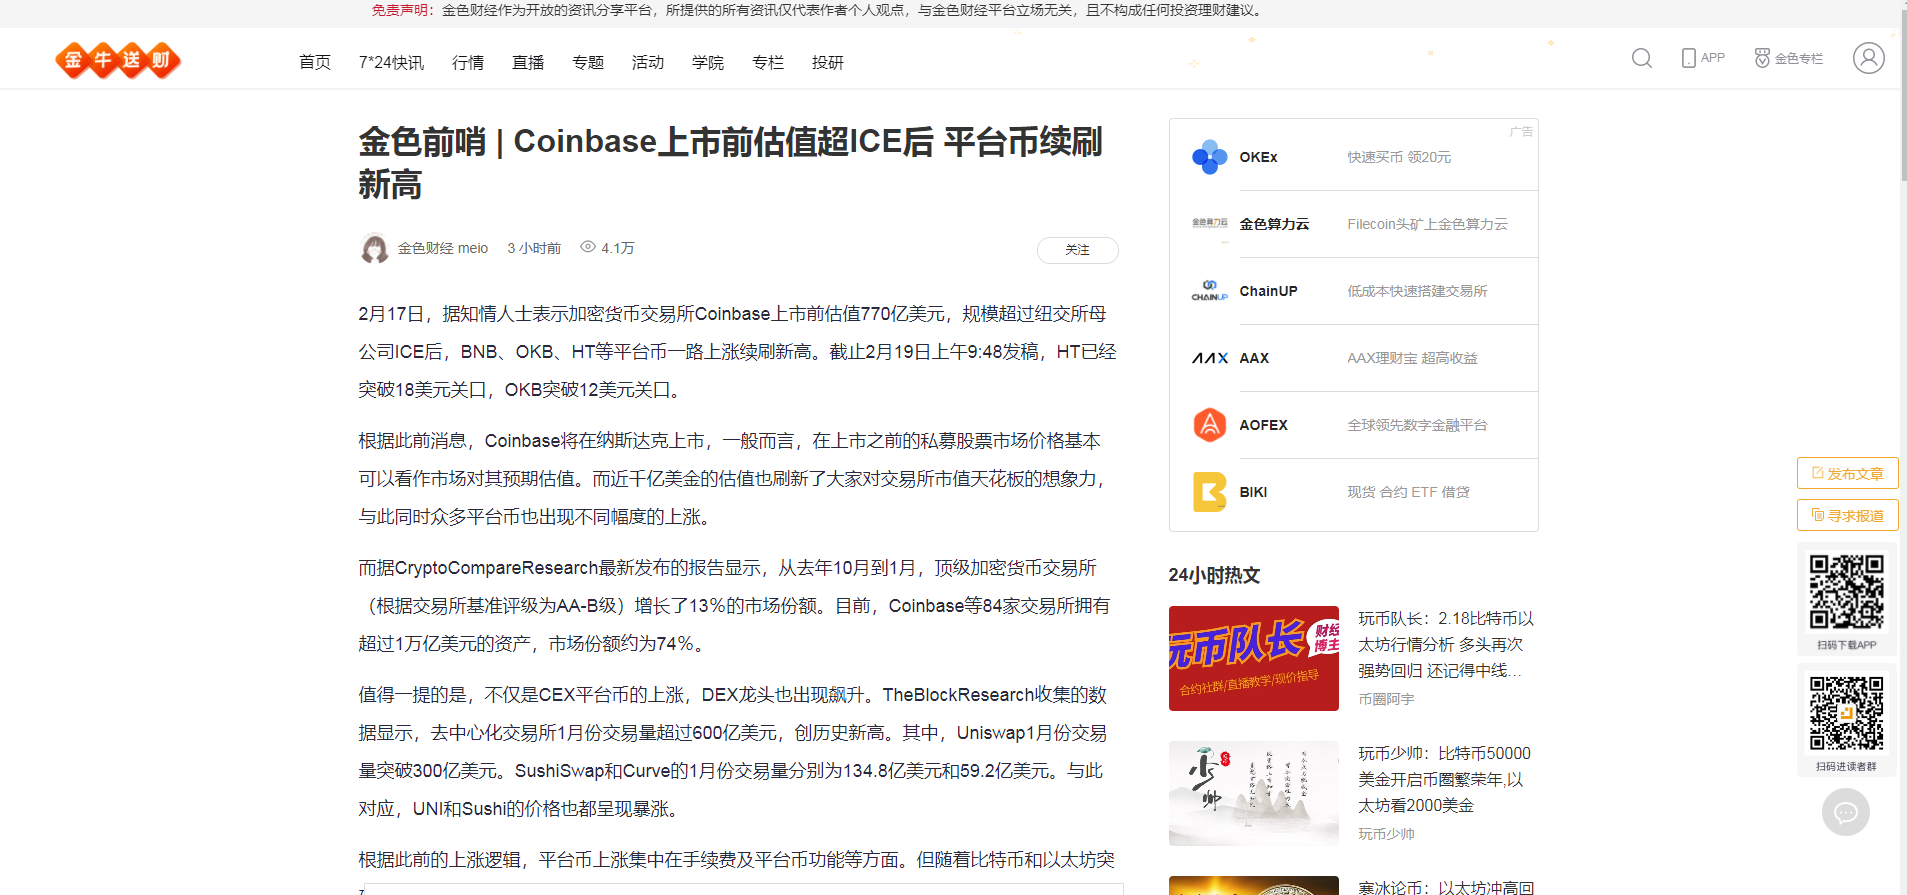Image resolution: width=1907 pixels, height=895 pixels.
Task: Click the 扫码进读者群 QR code
Action: [x=1846, y=714]
